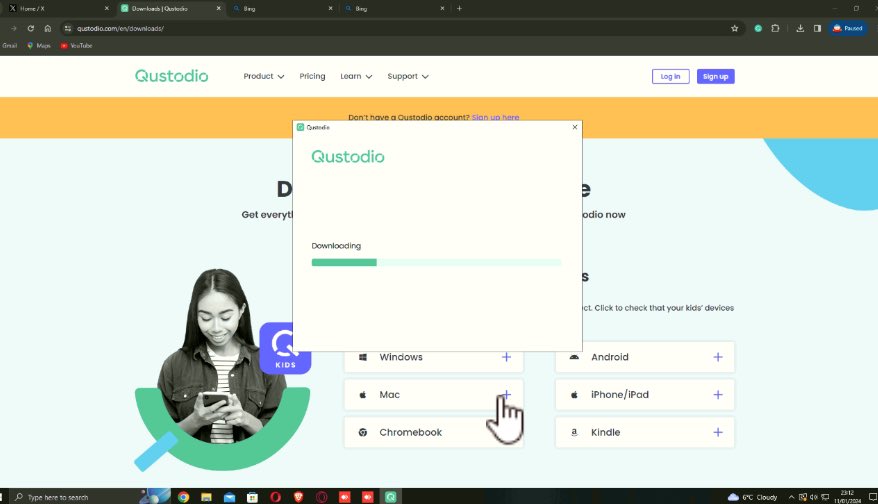The image size is (878, 504).
Task: Open the Mail app on taskbar
Action: [229, 497]
